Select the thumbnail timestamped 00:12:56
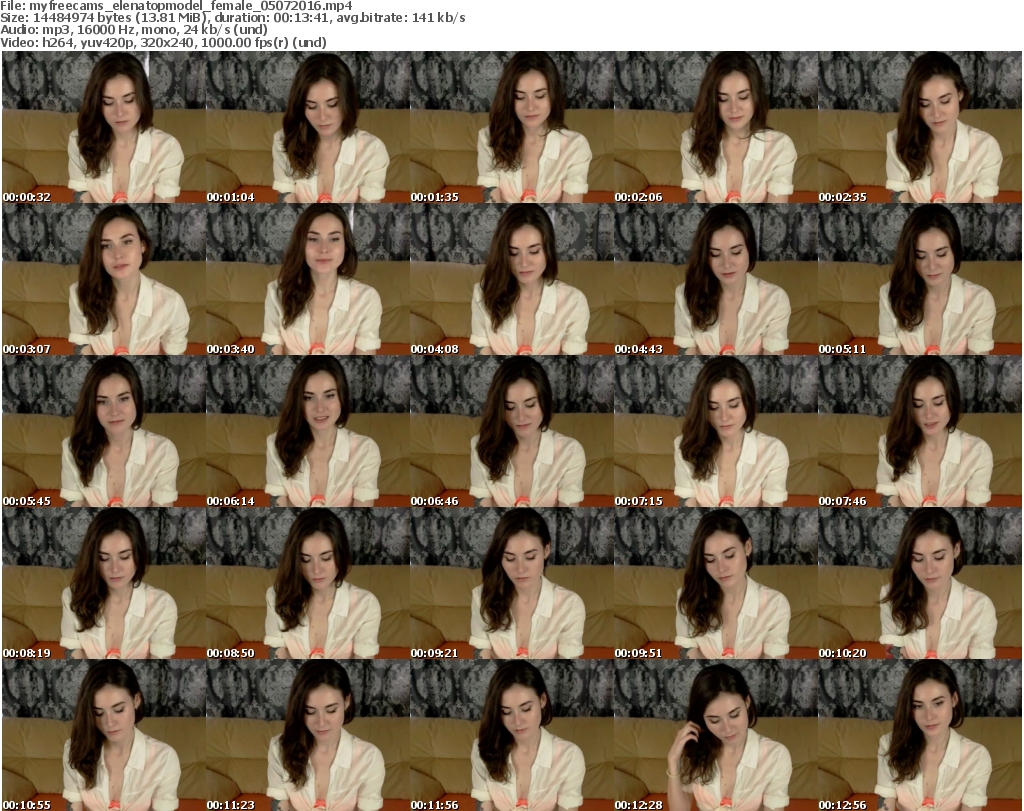Image resolution: width=1024 pixels, height=811 pixels. (920, 735)
